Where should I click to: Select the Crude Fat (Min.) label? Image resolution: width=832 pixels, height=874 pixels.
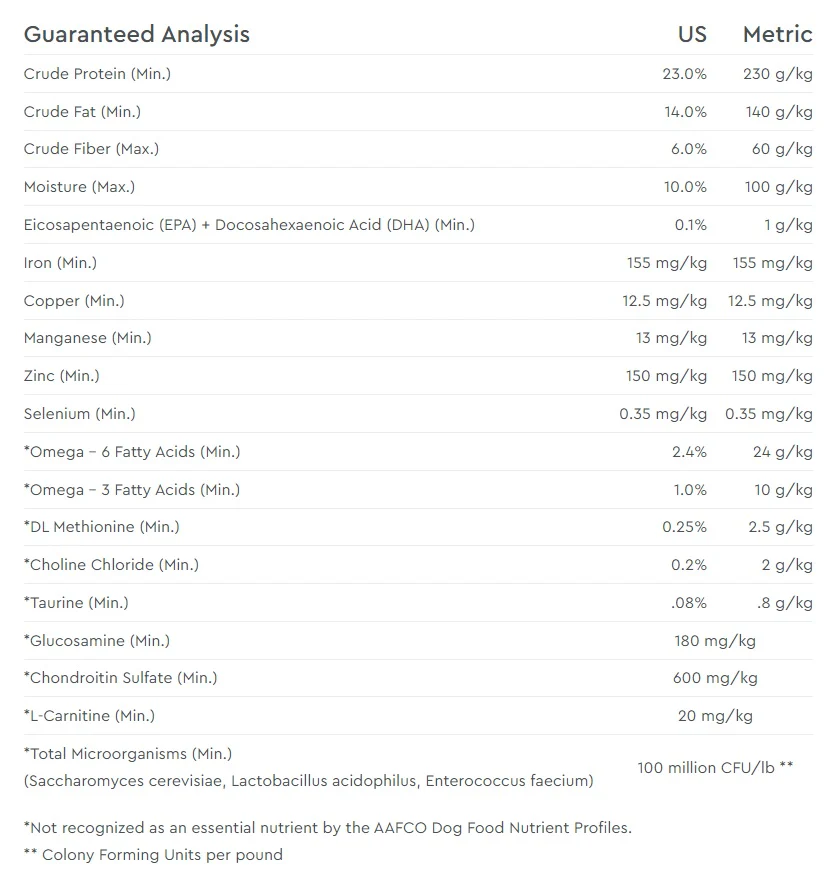point(82,111)
